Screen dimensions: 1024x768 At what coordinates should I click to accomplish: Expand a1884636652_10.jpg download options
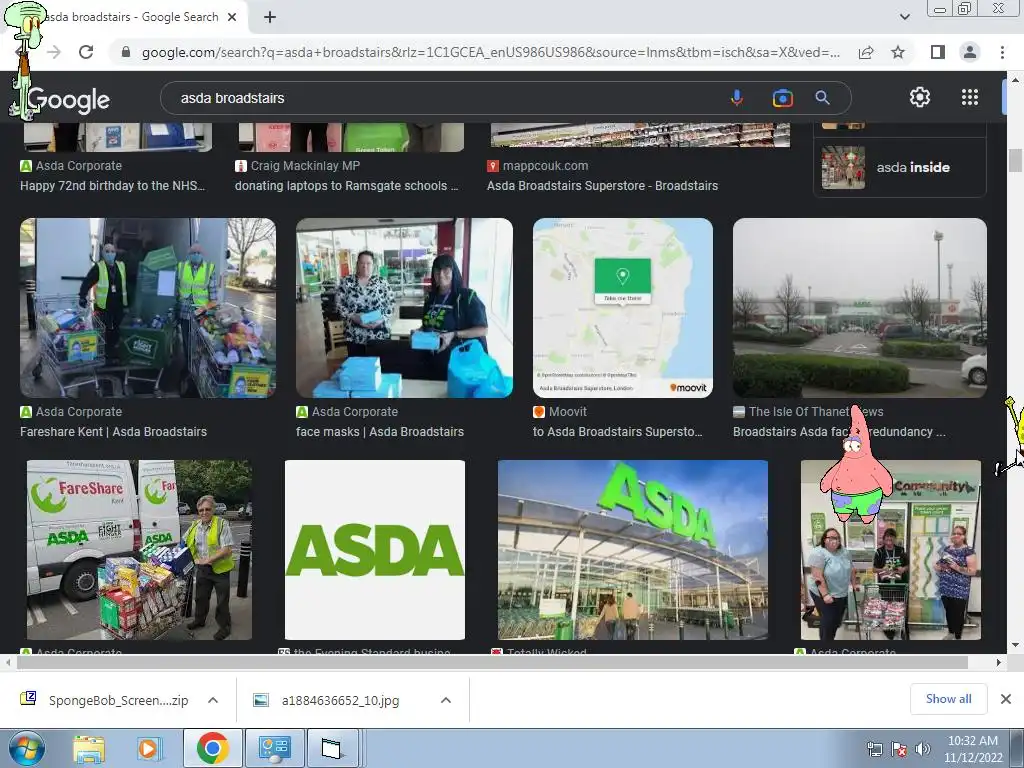[x=446, y=700]
